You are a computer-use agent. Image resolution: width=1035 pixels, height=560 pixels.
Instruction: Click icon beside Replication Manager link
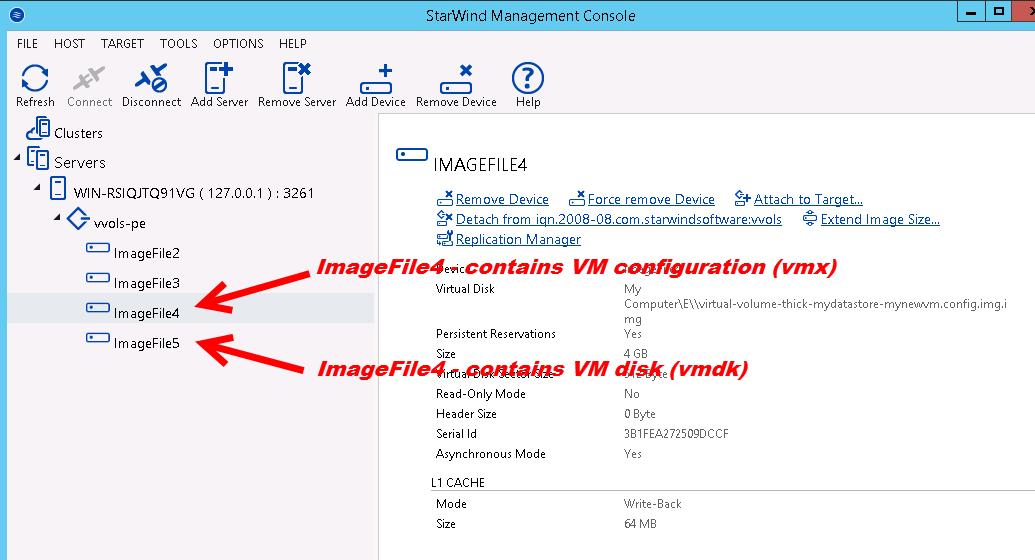445,238
